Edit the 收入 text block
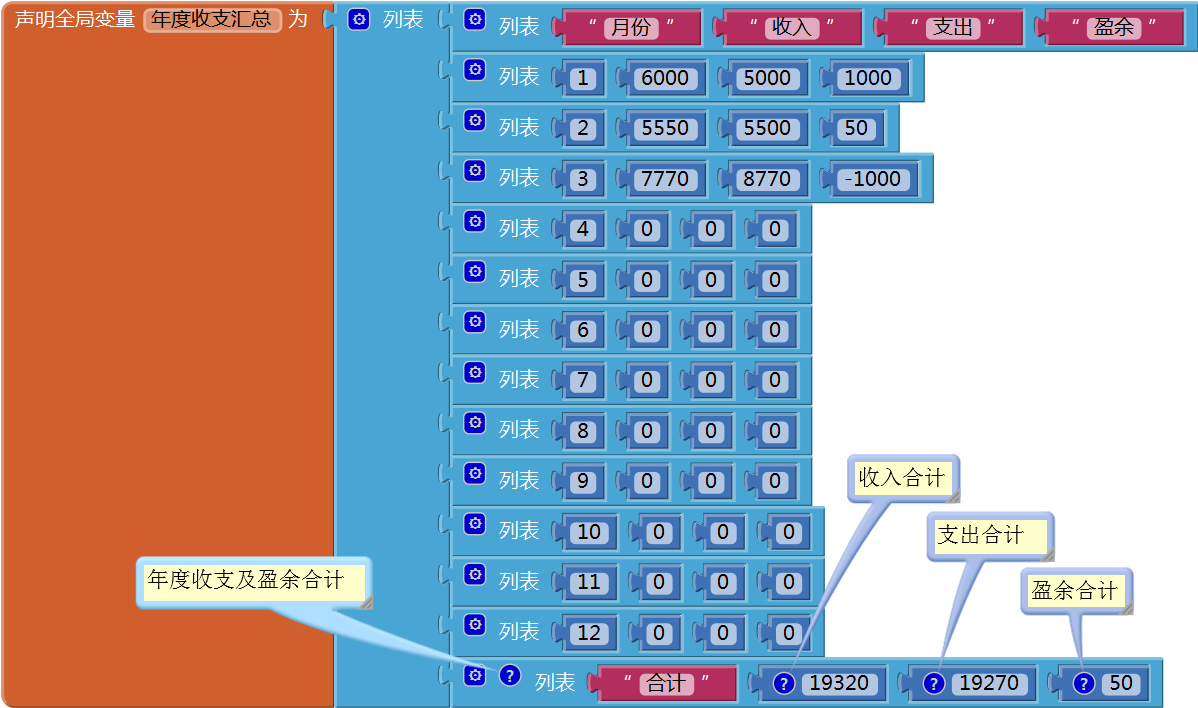The image size is (1198, 708). pyautogui.click(x=792, y=27)
